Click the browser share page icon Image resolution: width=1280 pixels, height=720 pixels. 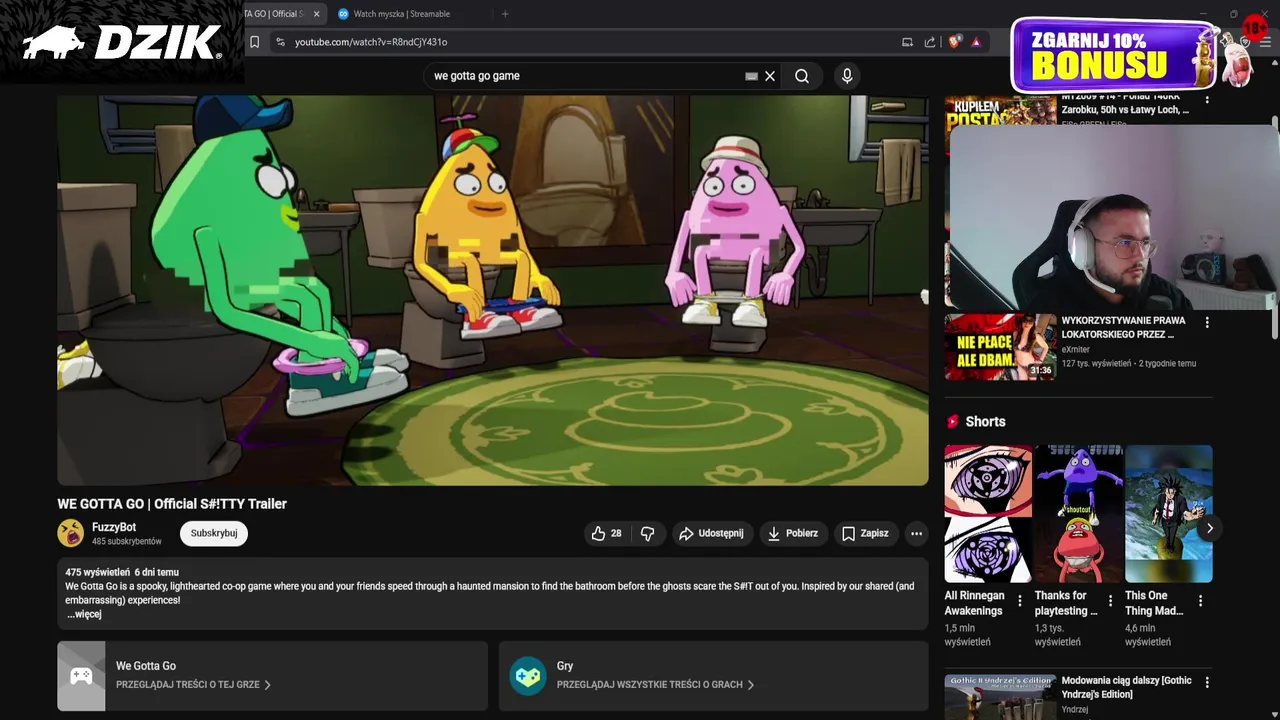[930, 42]
